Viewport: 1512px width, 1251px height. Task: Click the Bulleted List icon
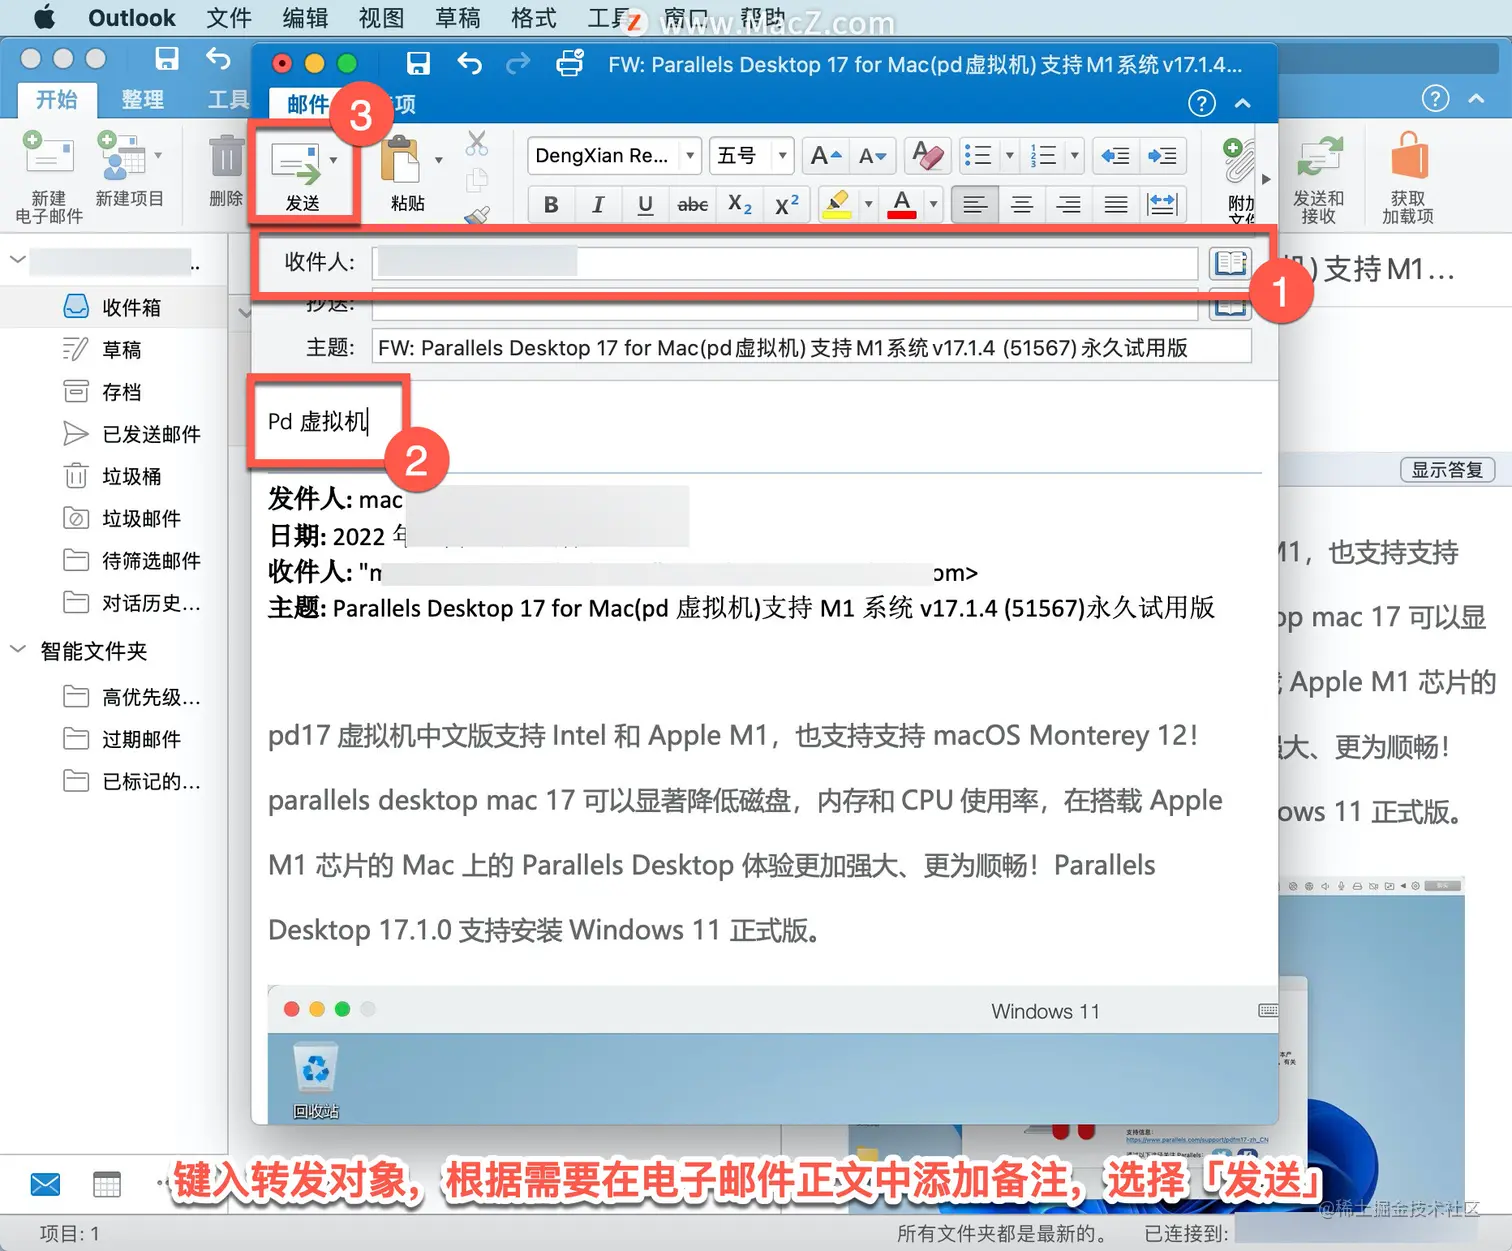coord(978,155)
